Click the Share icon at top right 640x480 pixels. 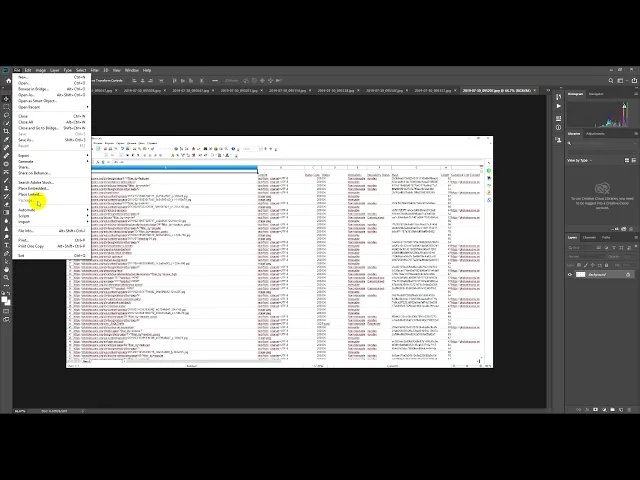(x=634, y=80)
